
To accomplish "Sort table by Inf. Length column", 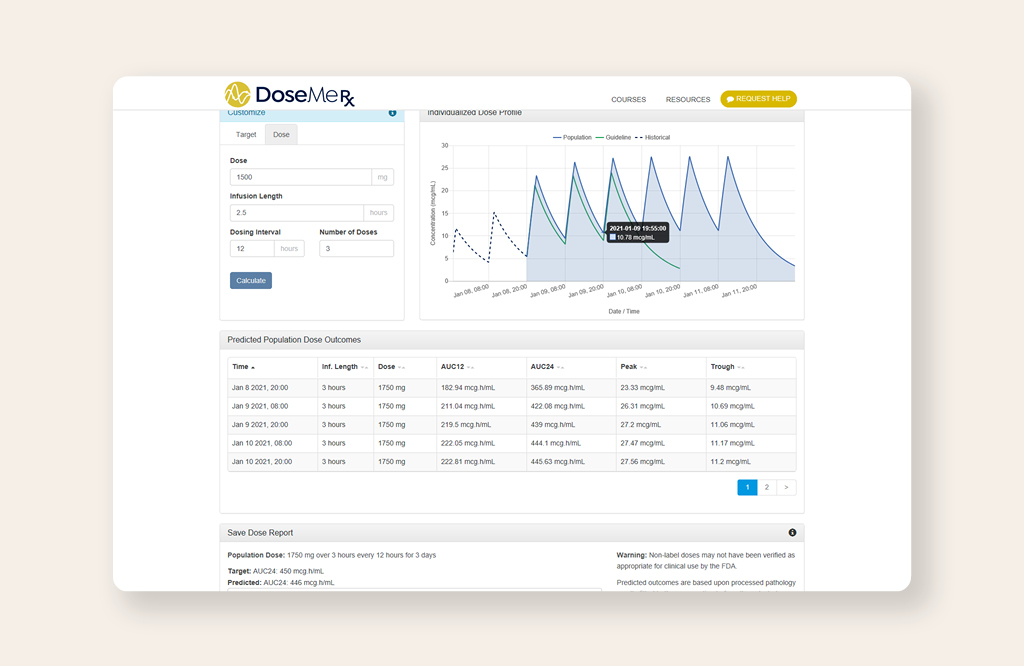I will 345,367.
